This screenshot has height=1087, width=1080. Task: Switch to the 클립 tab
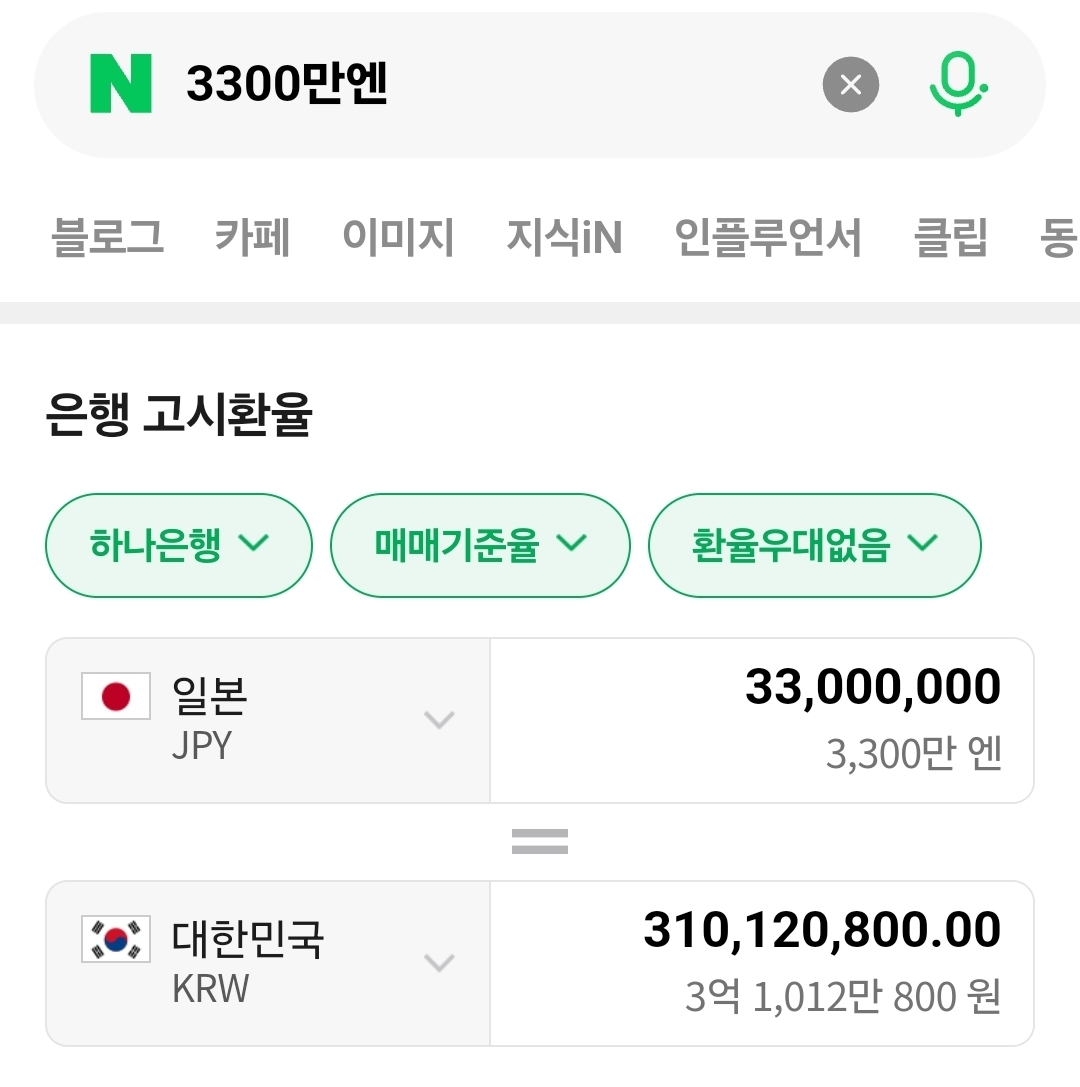point(951,238)
